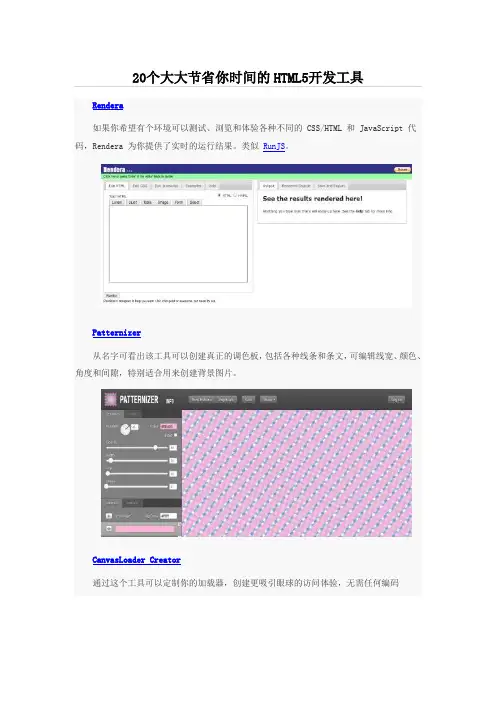Click the Form insert button
Image resolution: width=496 pixels, height=702 pixels.
tap(179, 202)
